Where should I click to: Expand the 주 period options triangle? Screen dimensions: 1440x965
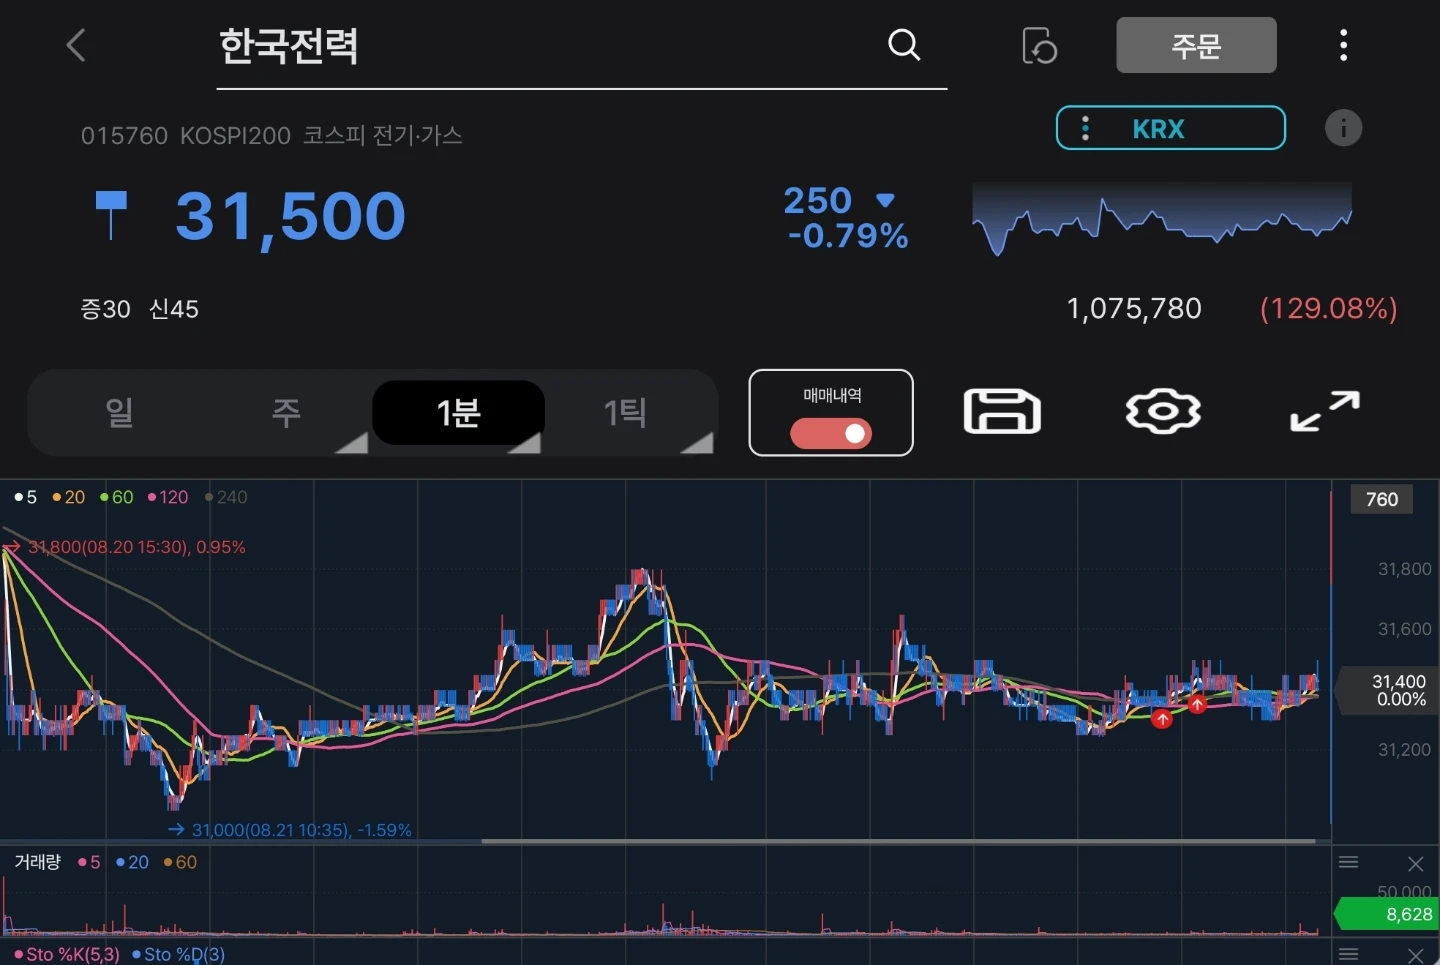tap(351, 443)
